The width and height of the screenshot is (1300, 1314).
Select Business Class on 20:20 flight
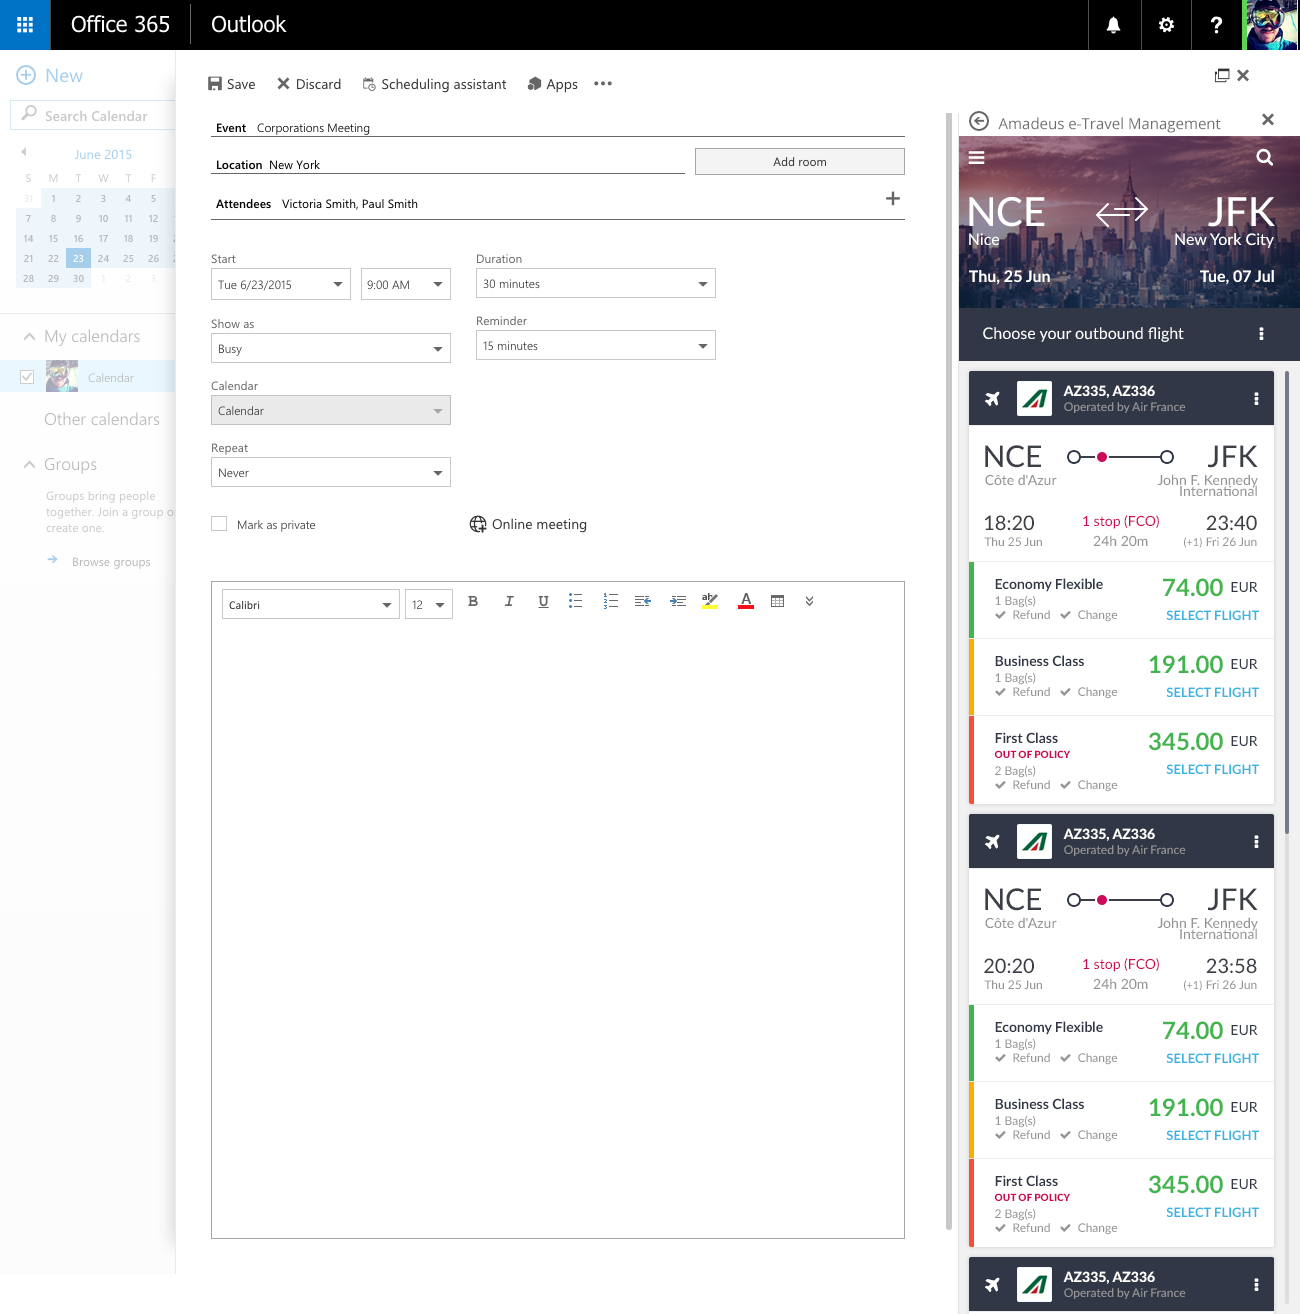[x=1212, y=1135]
